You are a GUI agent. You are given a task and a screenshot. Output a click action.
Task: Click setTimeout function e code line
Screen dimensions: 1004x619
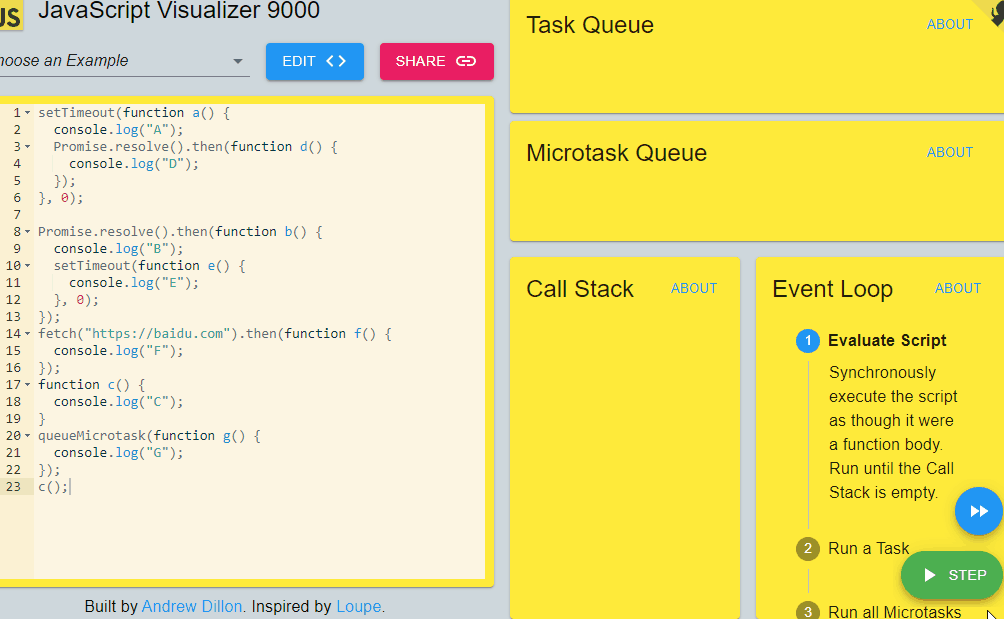tap(149, 266)
